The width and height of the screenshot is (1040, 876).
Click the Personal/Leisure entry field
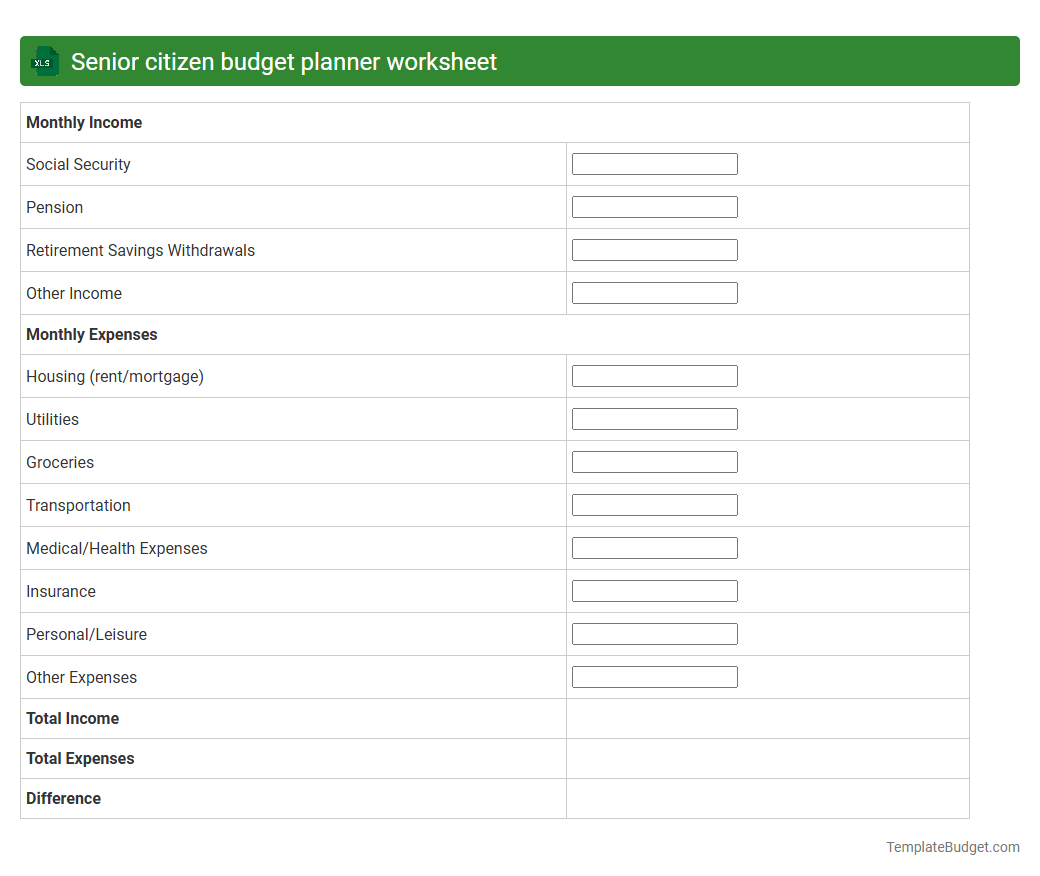[654, 633]
